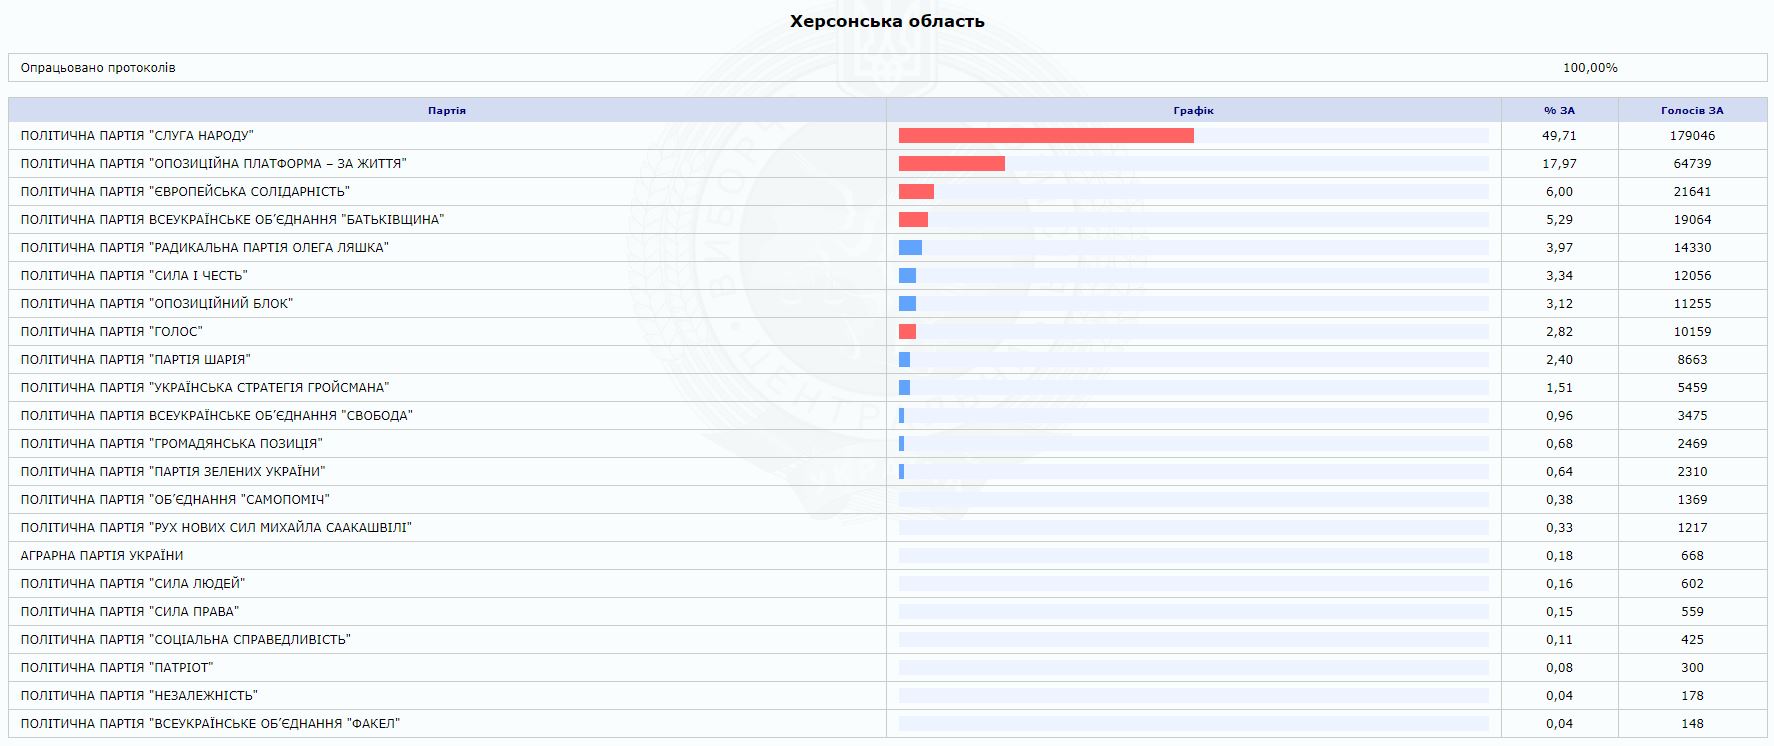Click the 11255 votes cell
Viewport: 1774px width, 746px height.
point(1692,304)
